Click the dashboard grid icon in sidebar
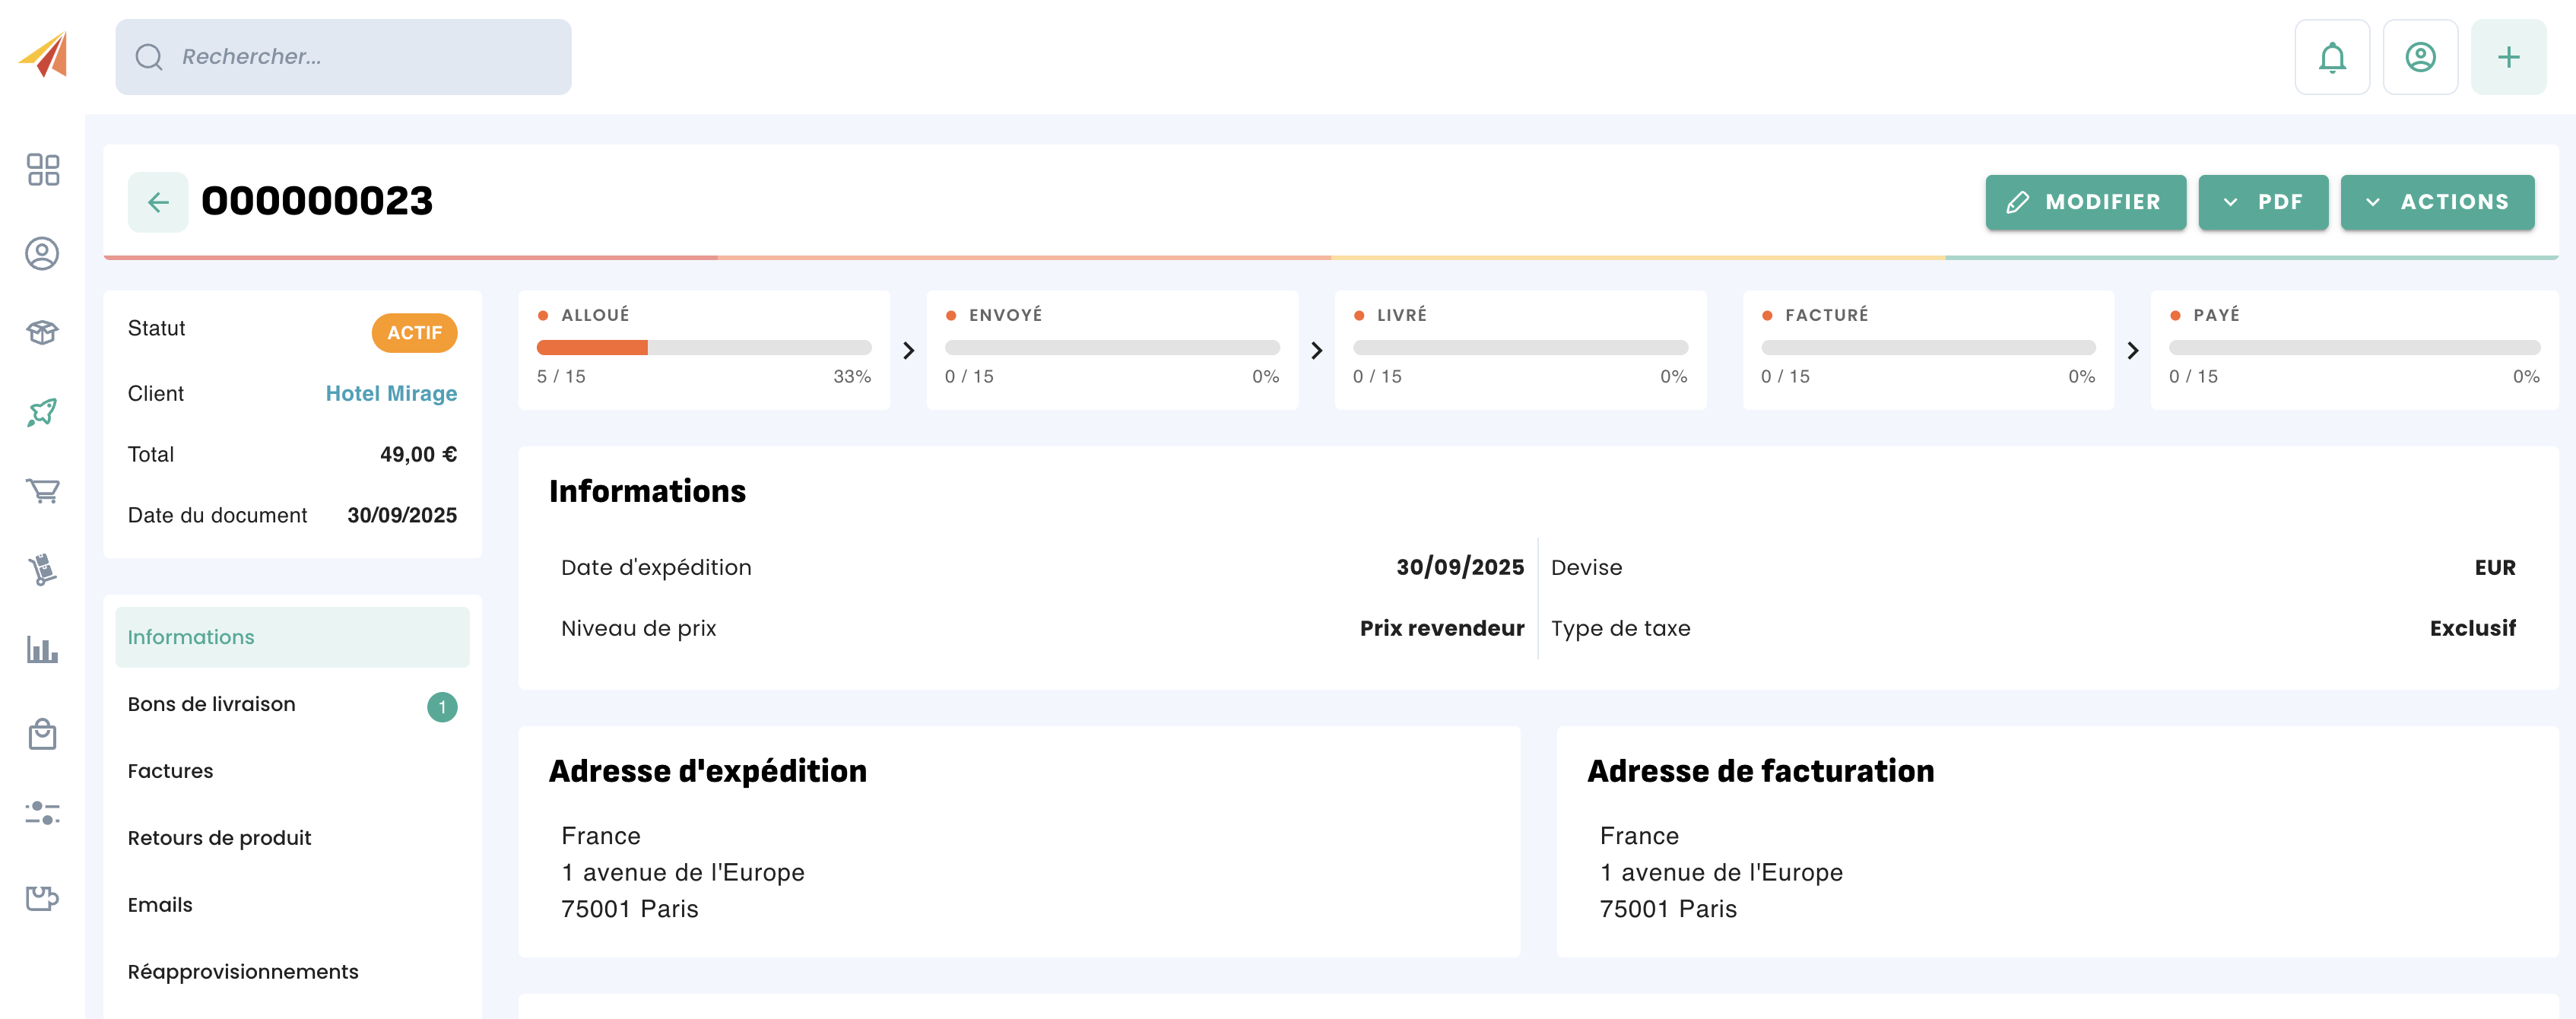The width and height of the screenshot is (2576, 1019). pos(43,169)
